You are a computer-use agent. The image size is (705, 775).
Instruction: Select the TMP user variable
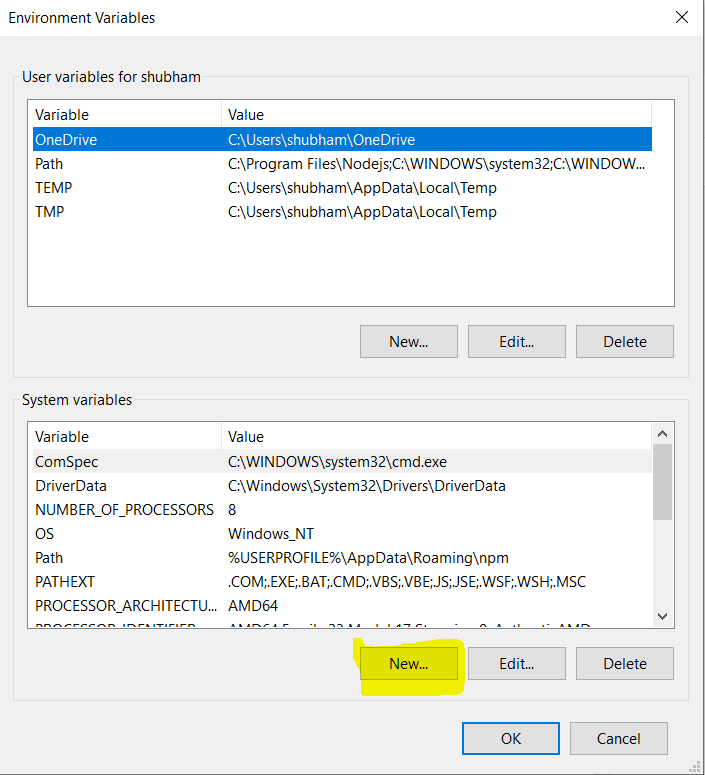click(x=342, y=212)
